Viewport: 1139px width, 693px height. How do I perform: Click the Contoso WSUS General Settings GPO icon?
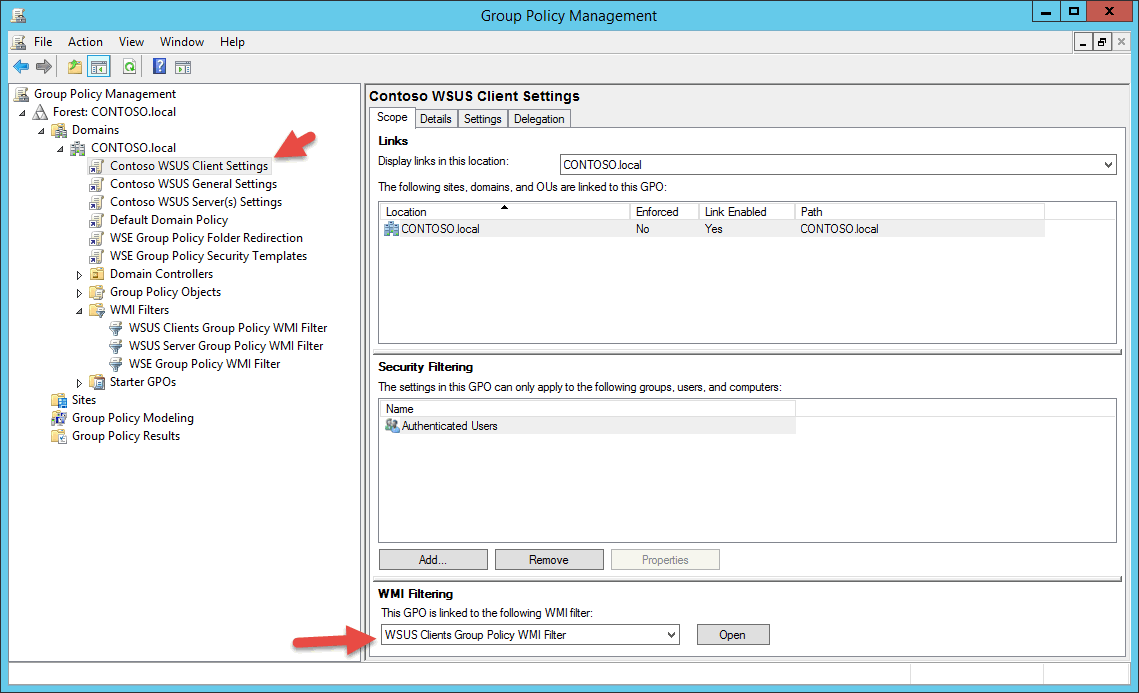coord(97,185)
